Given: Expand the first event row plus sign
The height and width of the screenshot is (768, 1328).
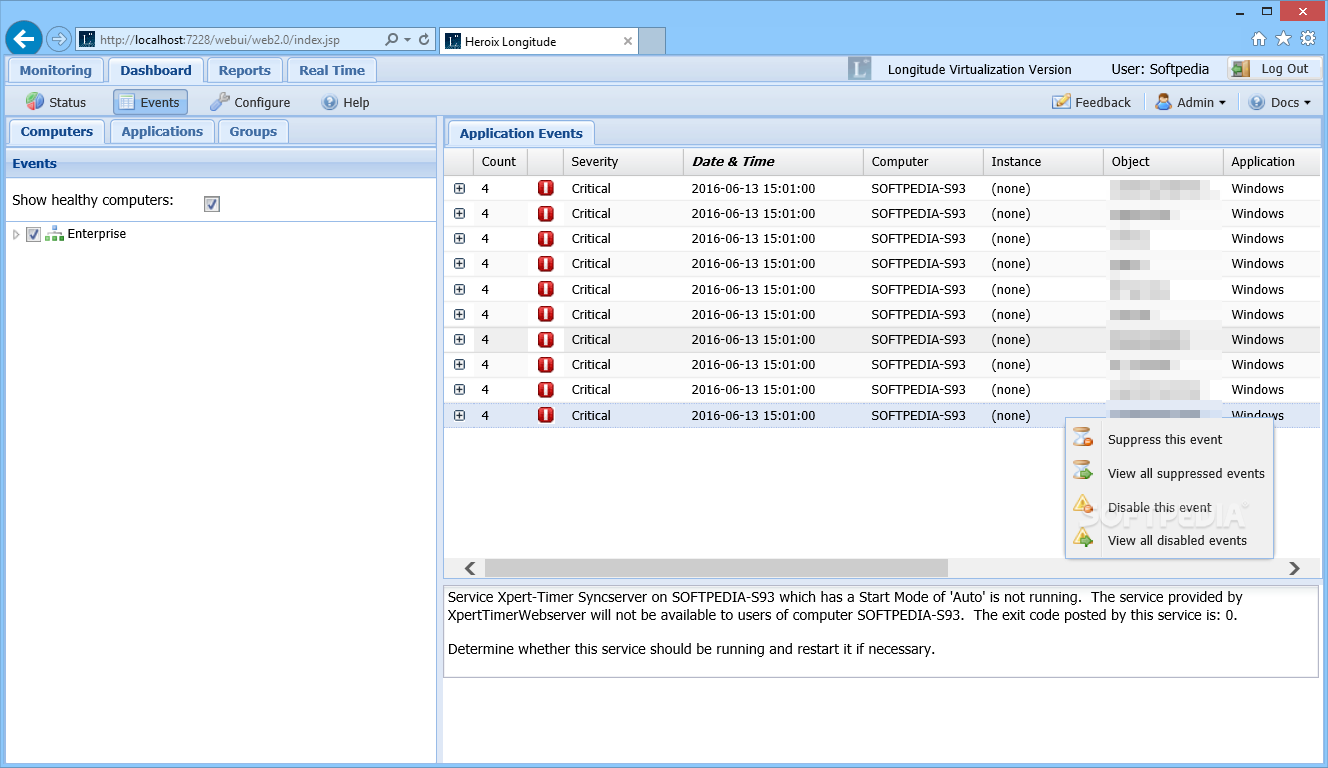Looking at the screenshot, I should click(x=459, y=188).
